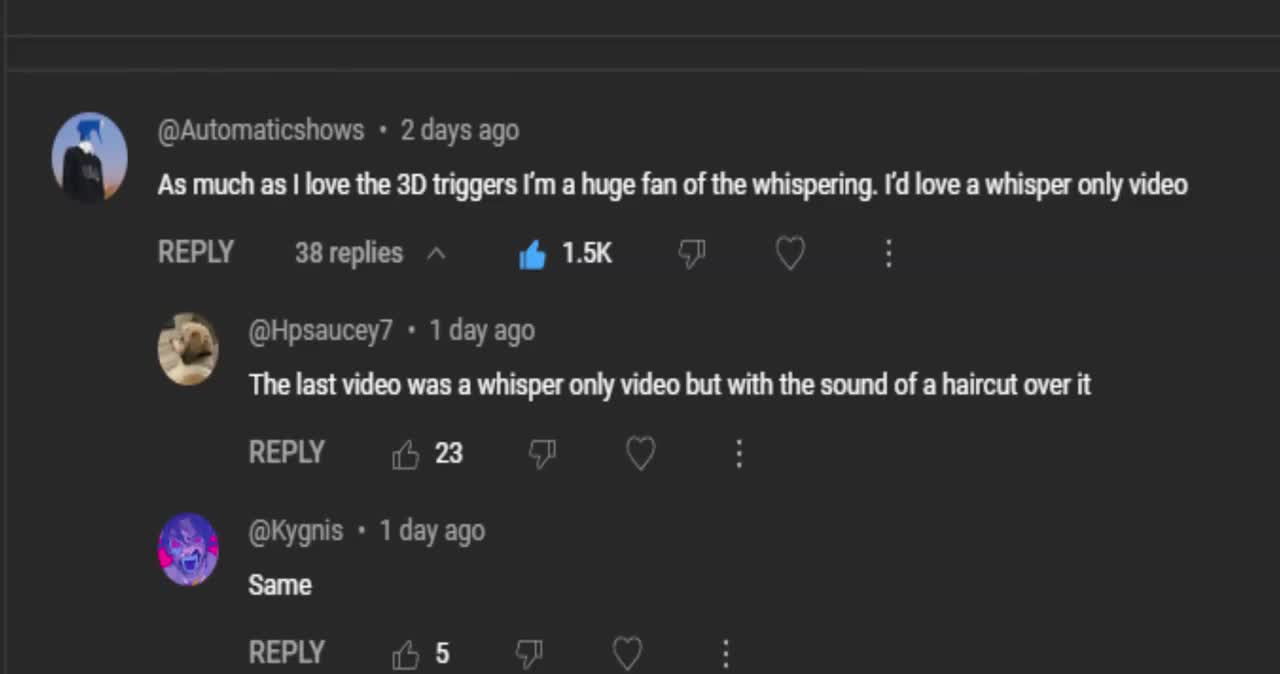
Task: Heart the Automaticshows comment
Action: click(x=790, y=254)
